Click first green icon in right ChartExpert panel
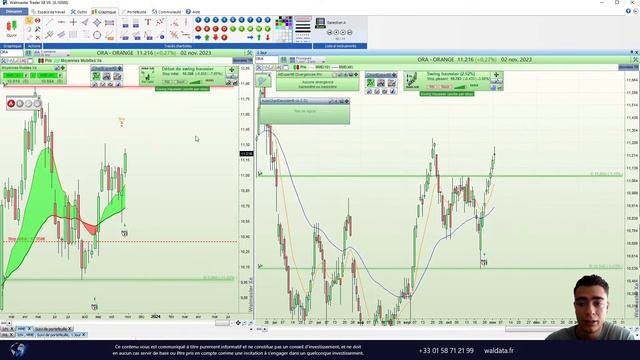Screen dimensions: 640x360 click(370, 83)
